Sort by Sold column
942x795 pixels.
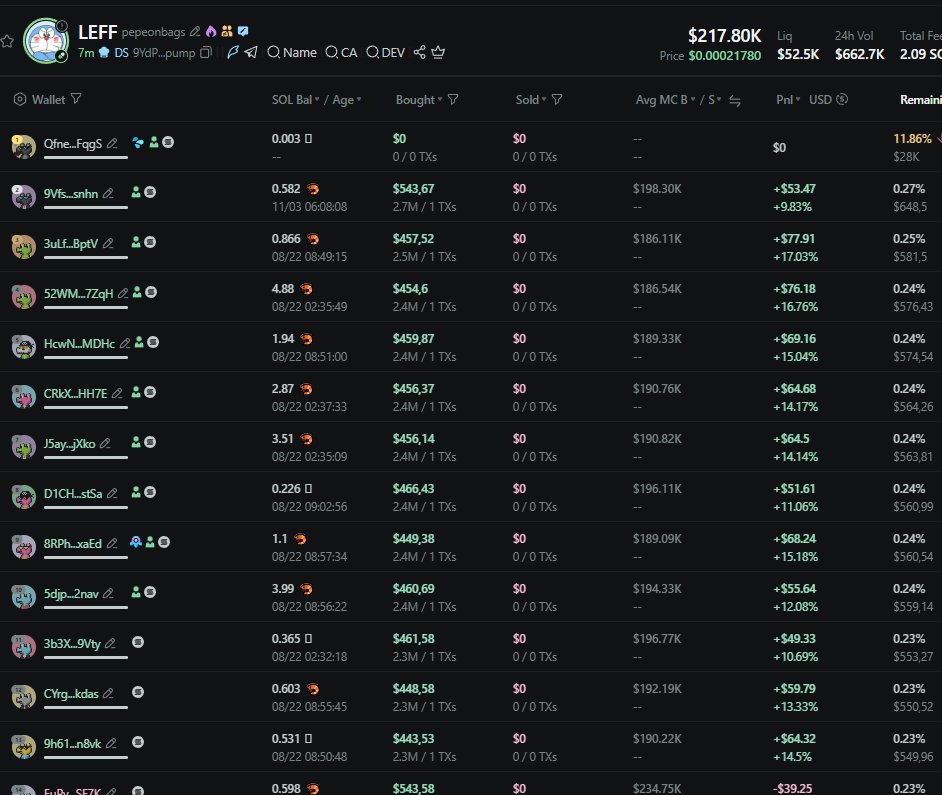click(x=531, y=100)
